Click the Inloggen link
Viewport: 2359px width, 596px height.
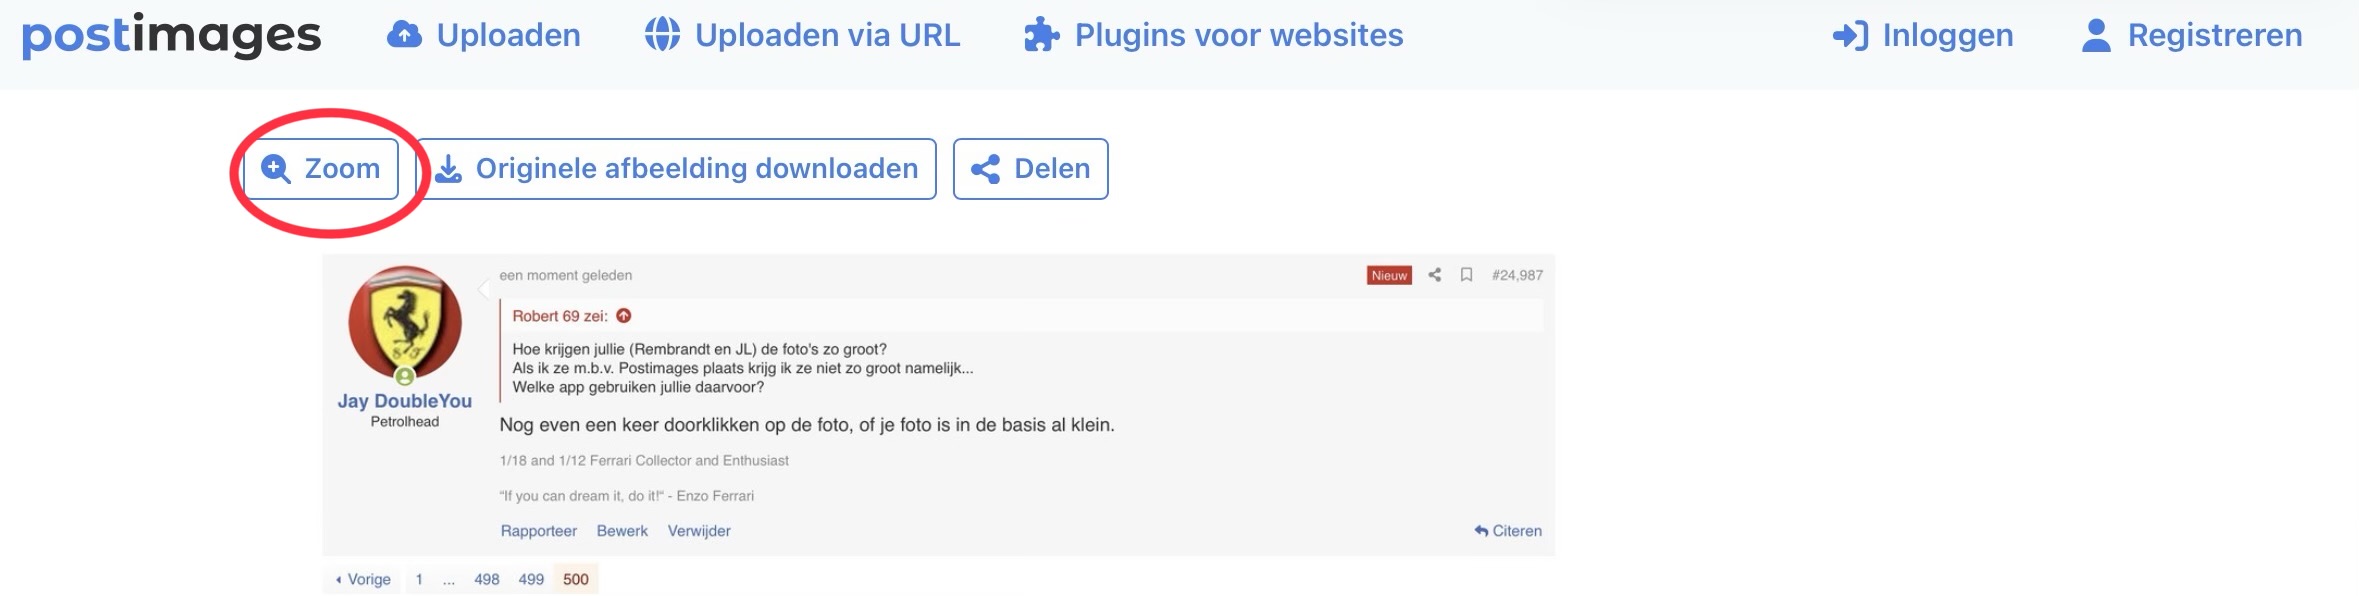[x=1923, y=35]
